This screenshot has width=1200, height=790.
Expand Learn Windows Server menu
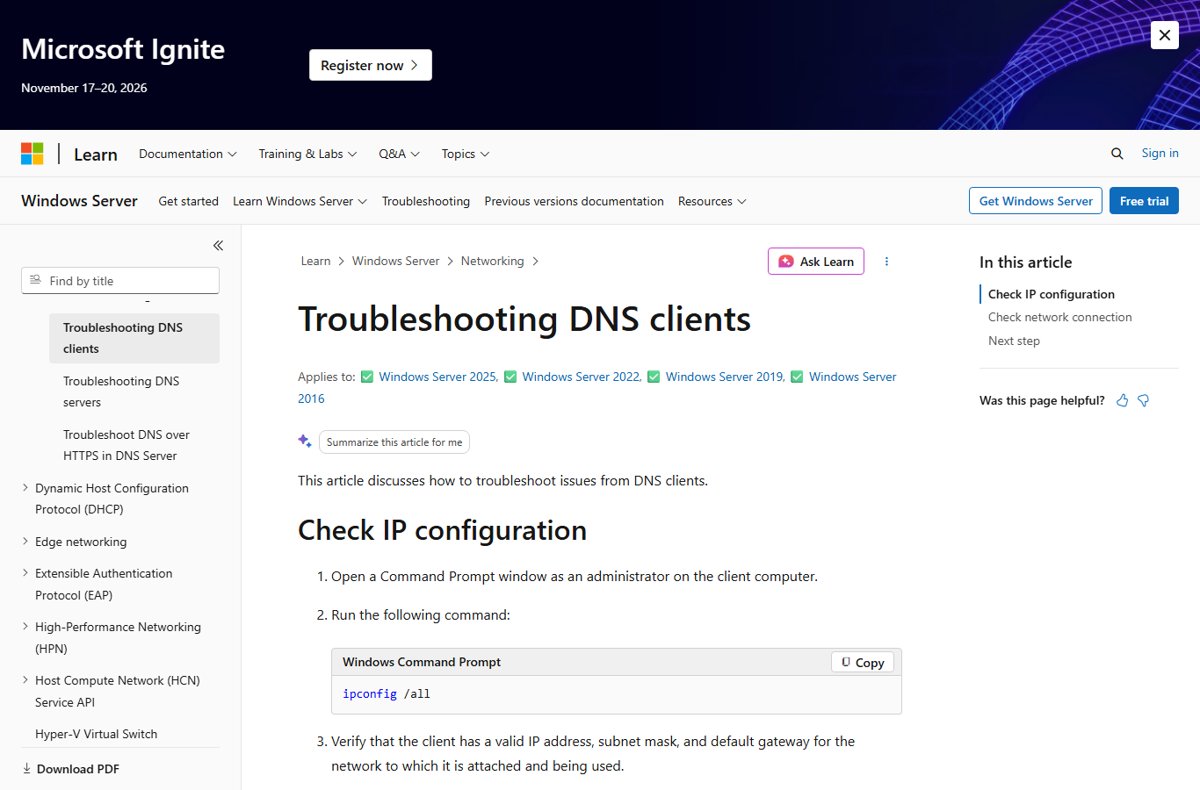click(300, 201)
